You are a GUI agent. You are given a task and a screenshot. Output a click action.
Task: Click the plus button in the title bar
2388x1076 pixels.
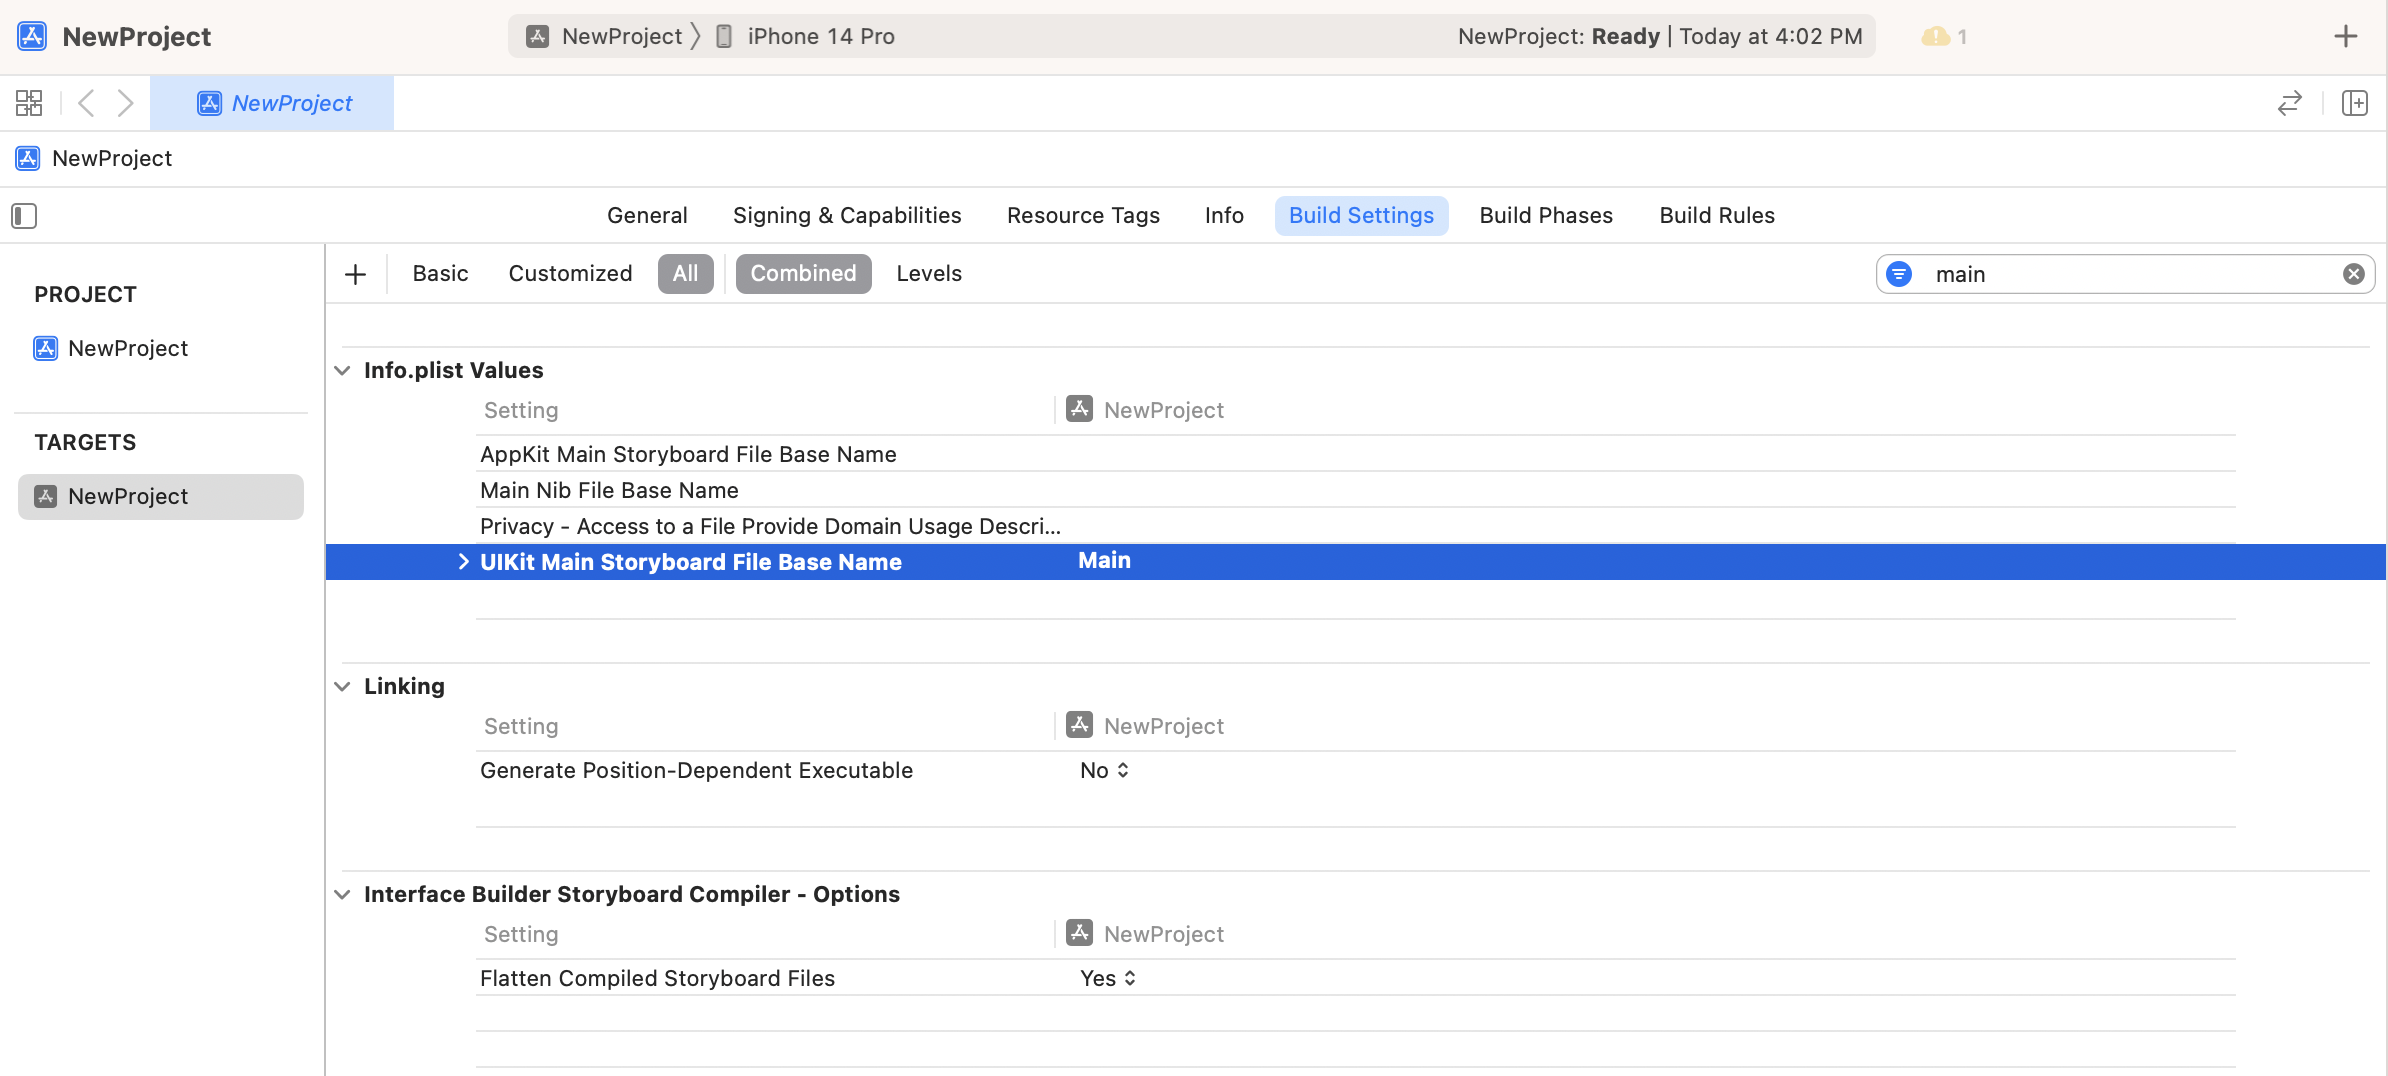point(2345,37)
